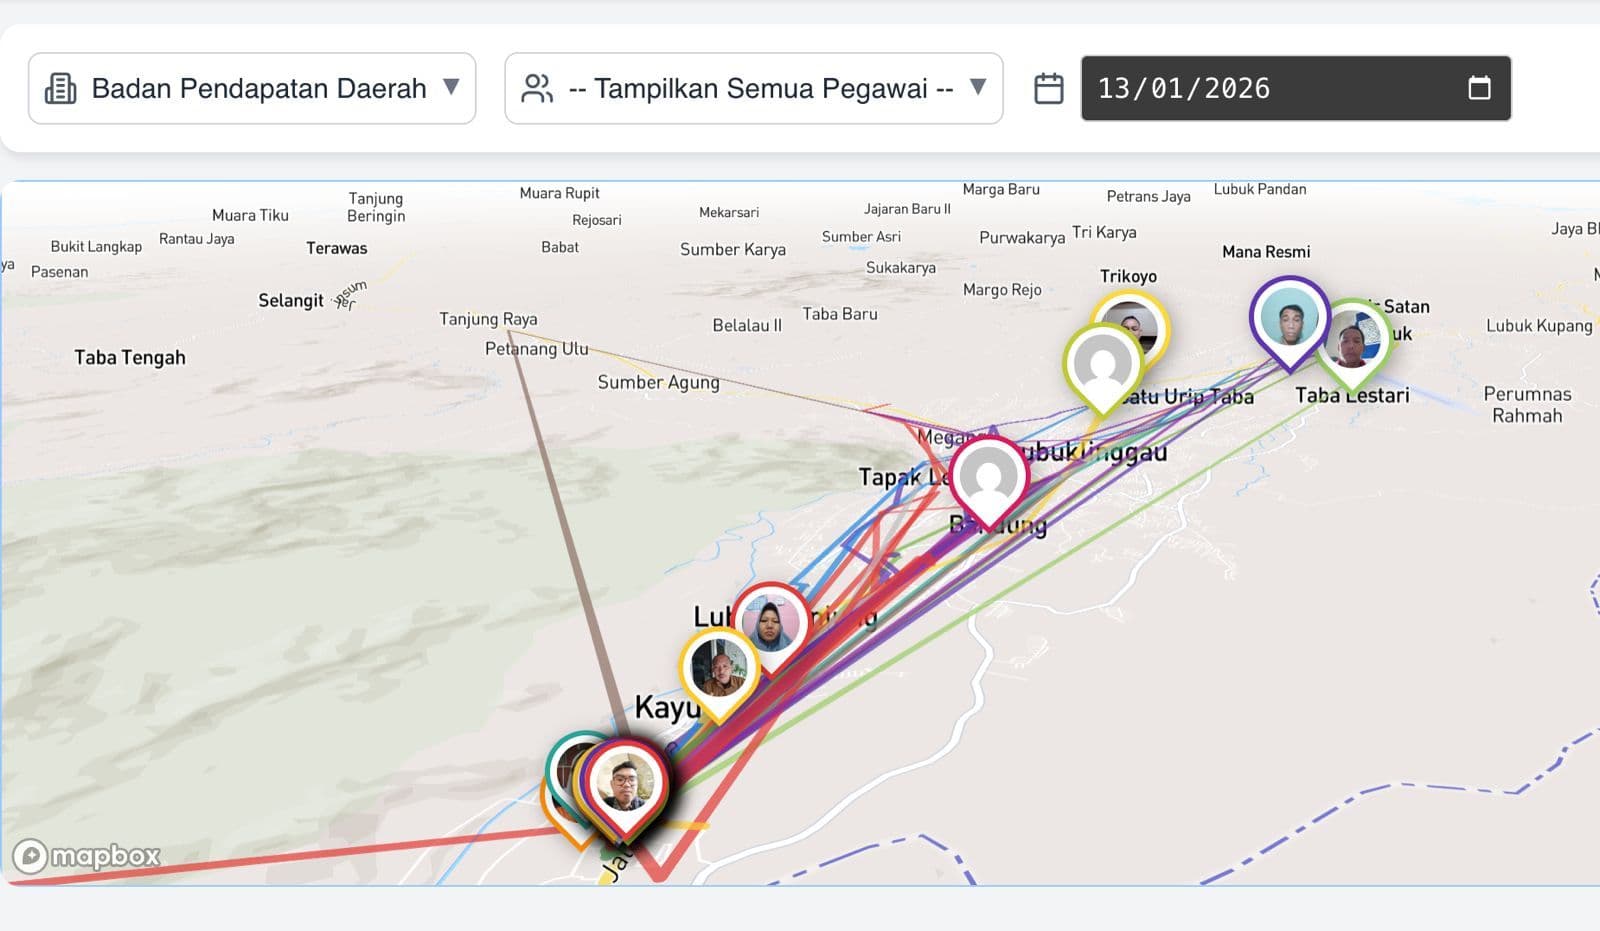Click the dropdown arrow beside Badan Pendapatan Daerah
This screenshot has height=931, width=1600.
tap(451, 87)
